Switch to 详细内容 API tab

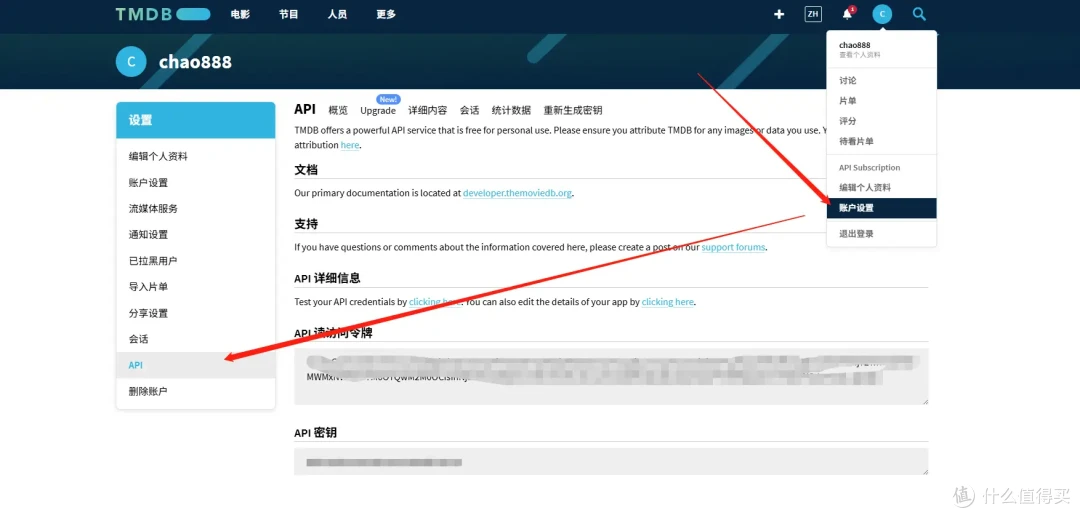pos(428,110)
